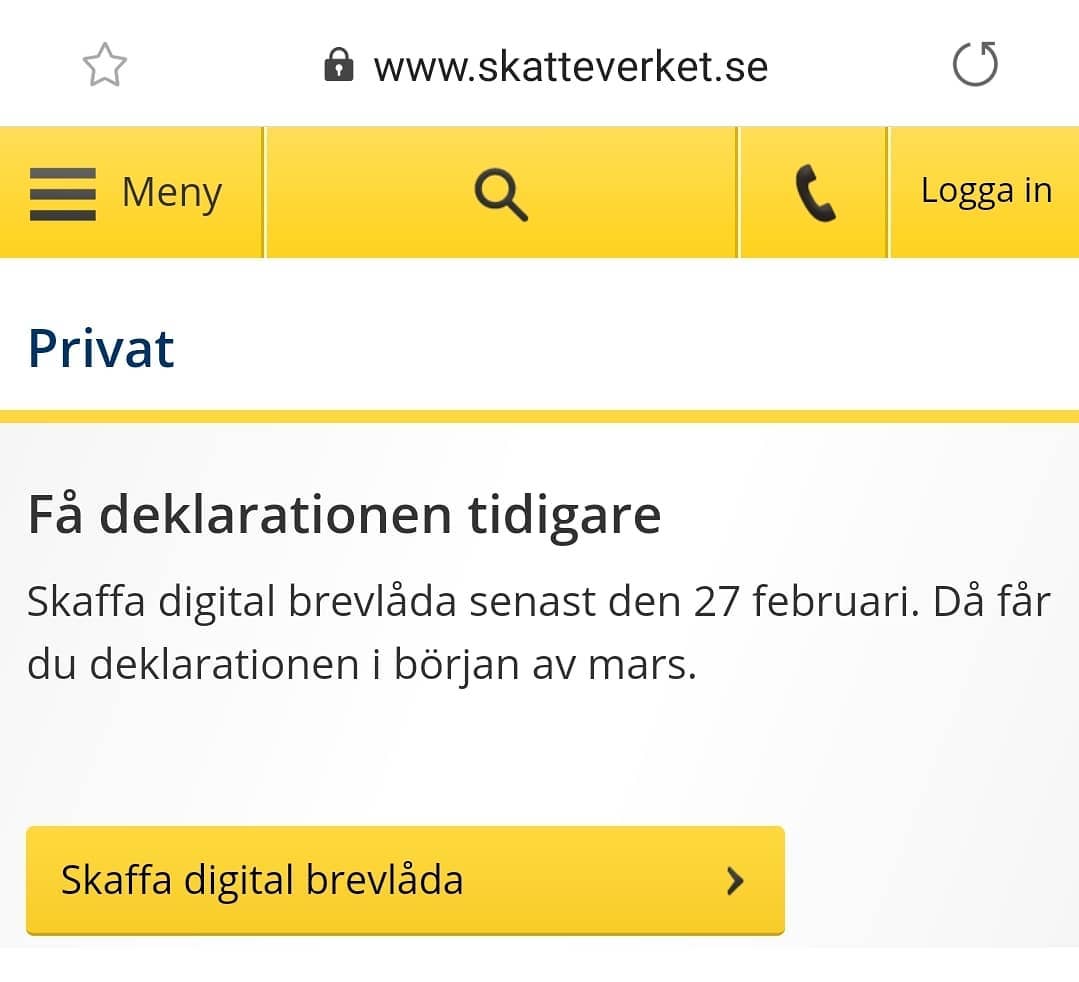Click the headline Få deklarationen tidigare
Viewport: 1079px width, 982px height.
click(x=344, y=515)
